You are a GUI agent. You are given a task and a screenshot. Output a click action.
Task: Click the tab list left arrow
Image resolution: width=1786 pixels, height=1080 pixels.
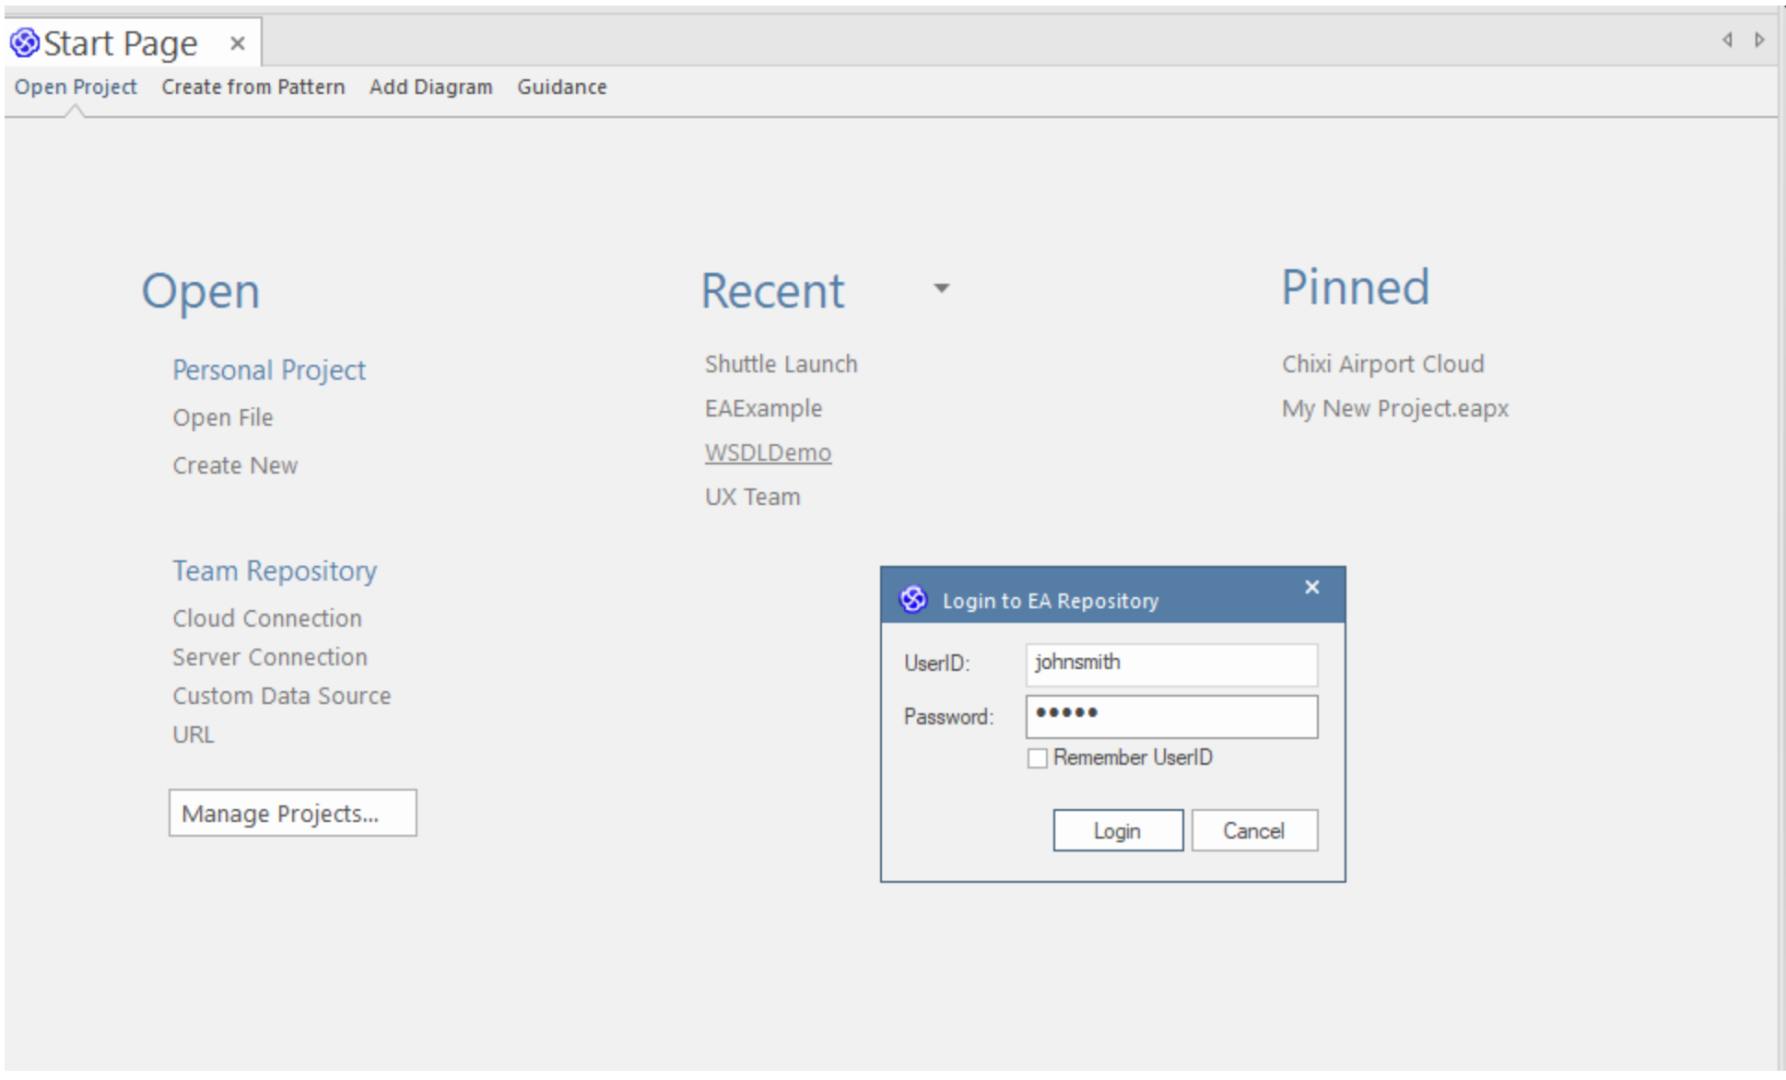1727,40
